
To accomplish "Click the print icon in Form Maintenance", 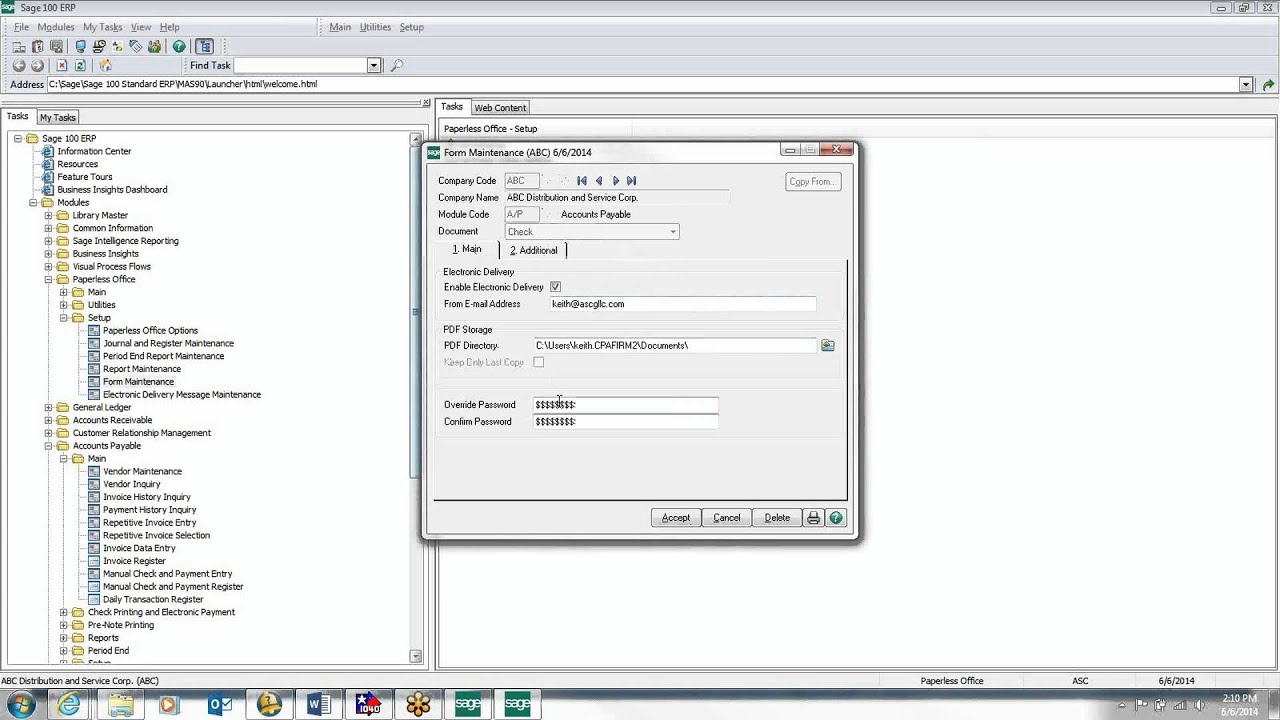I will coord(813,518).
